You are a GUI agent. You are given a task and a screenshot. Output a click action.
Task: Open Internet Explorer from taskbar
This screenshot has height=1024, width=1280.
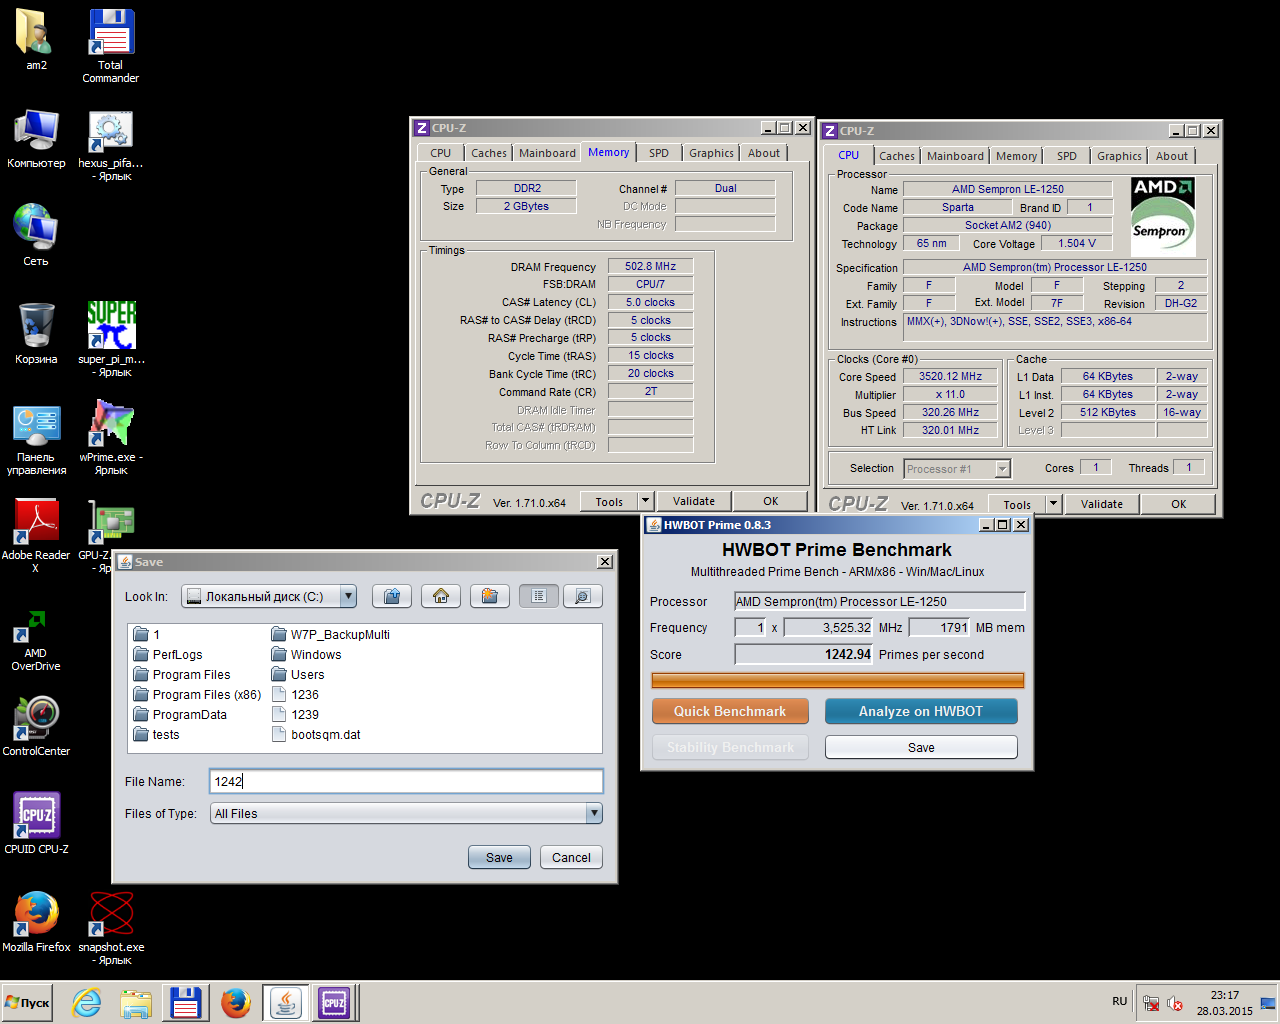87,1002
